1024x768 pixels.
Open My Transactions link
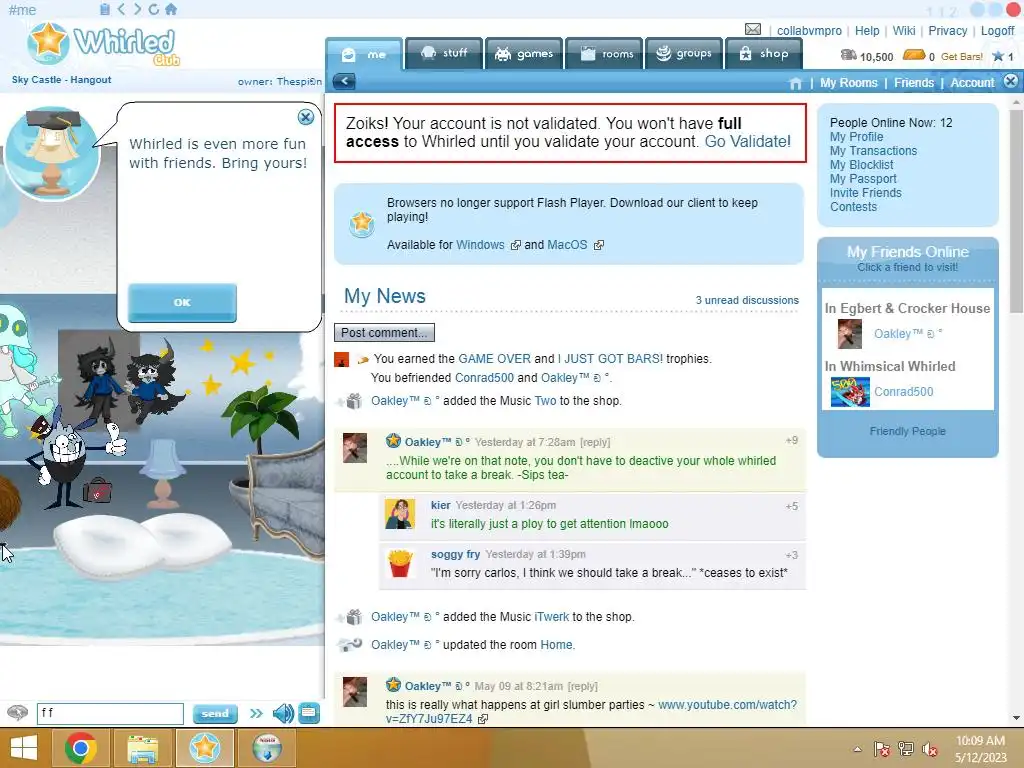point(873,151)
